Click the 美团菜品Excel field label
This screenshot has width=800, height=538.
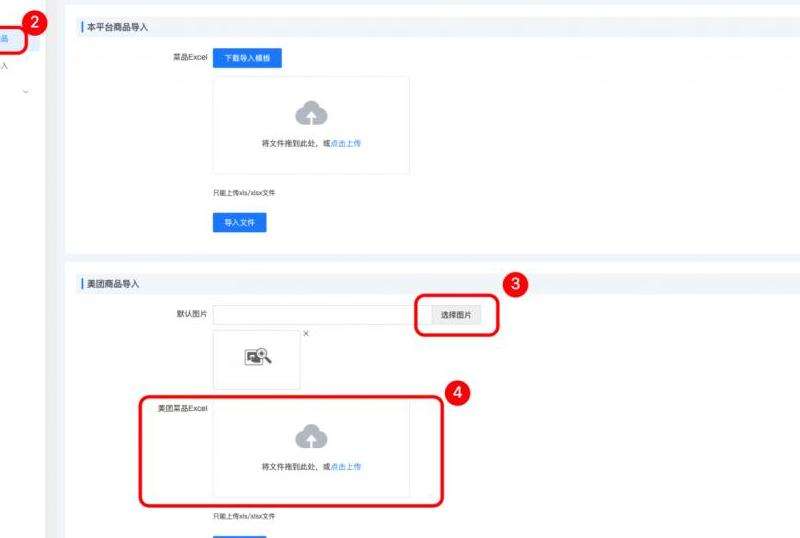(182, 409)
